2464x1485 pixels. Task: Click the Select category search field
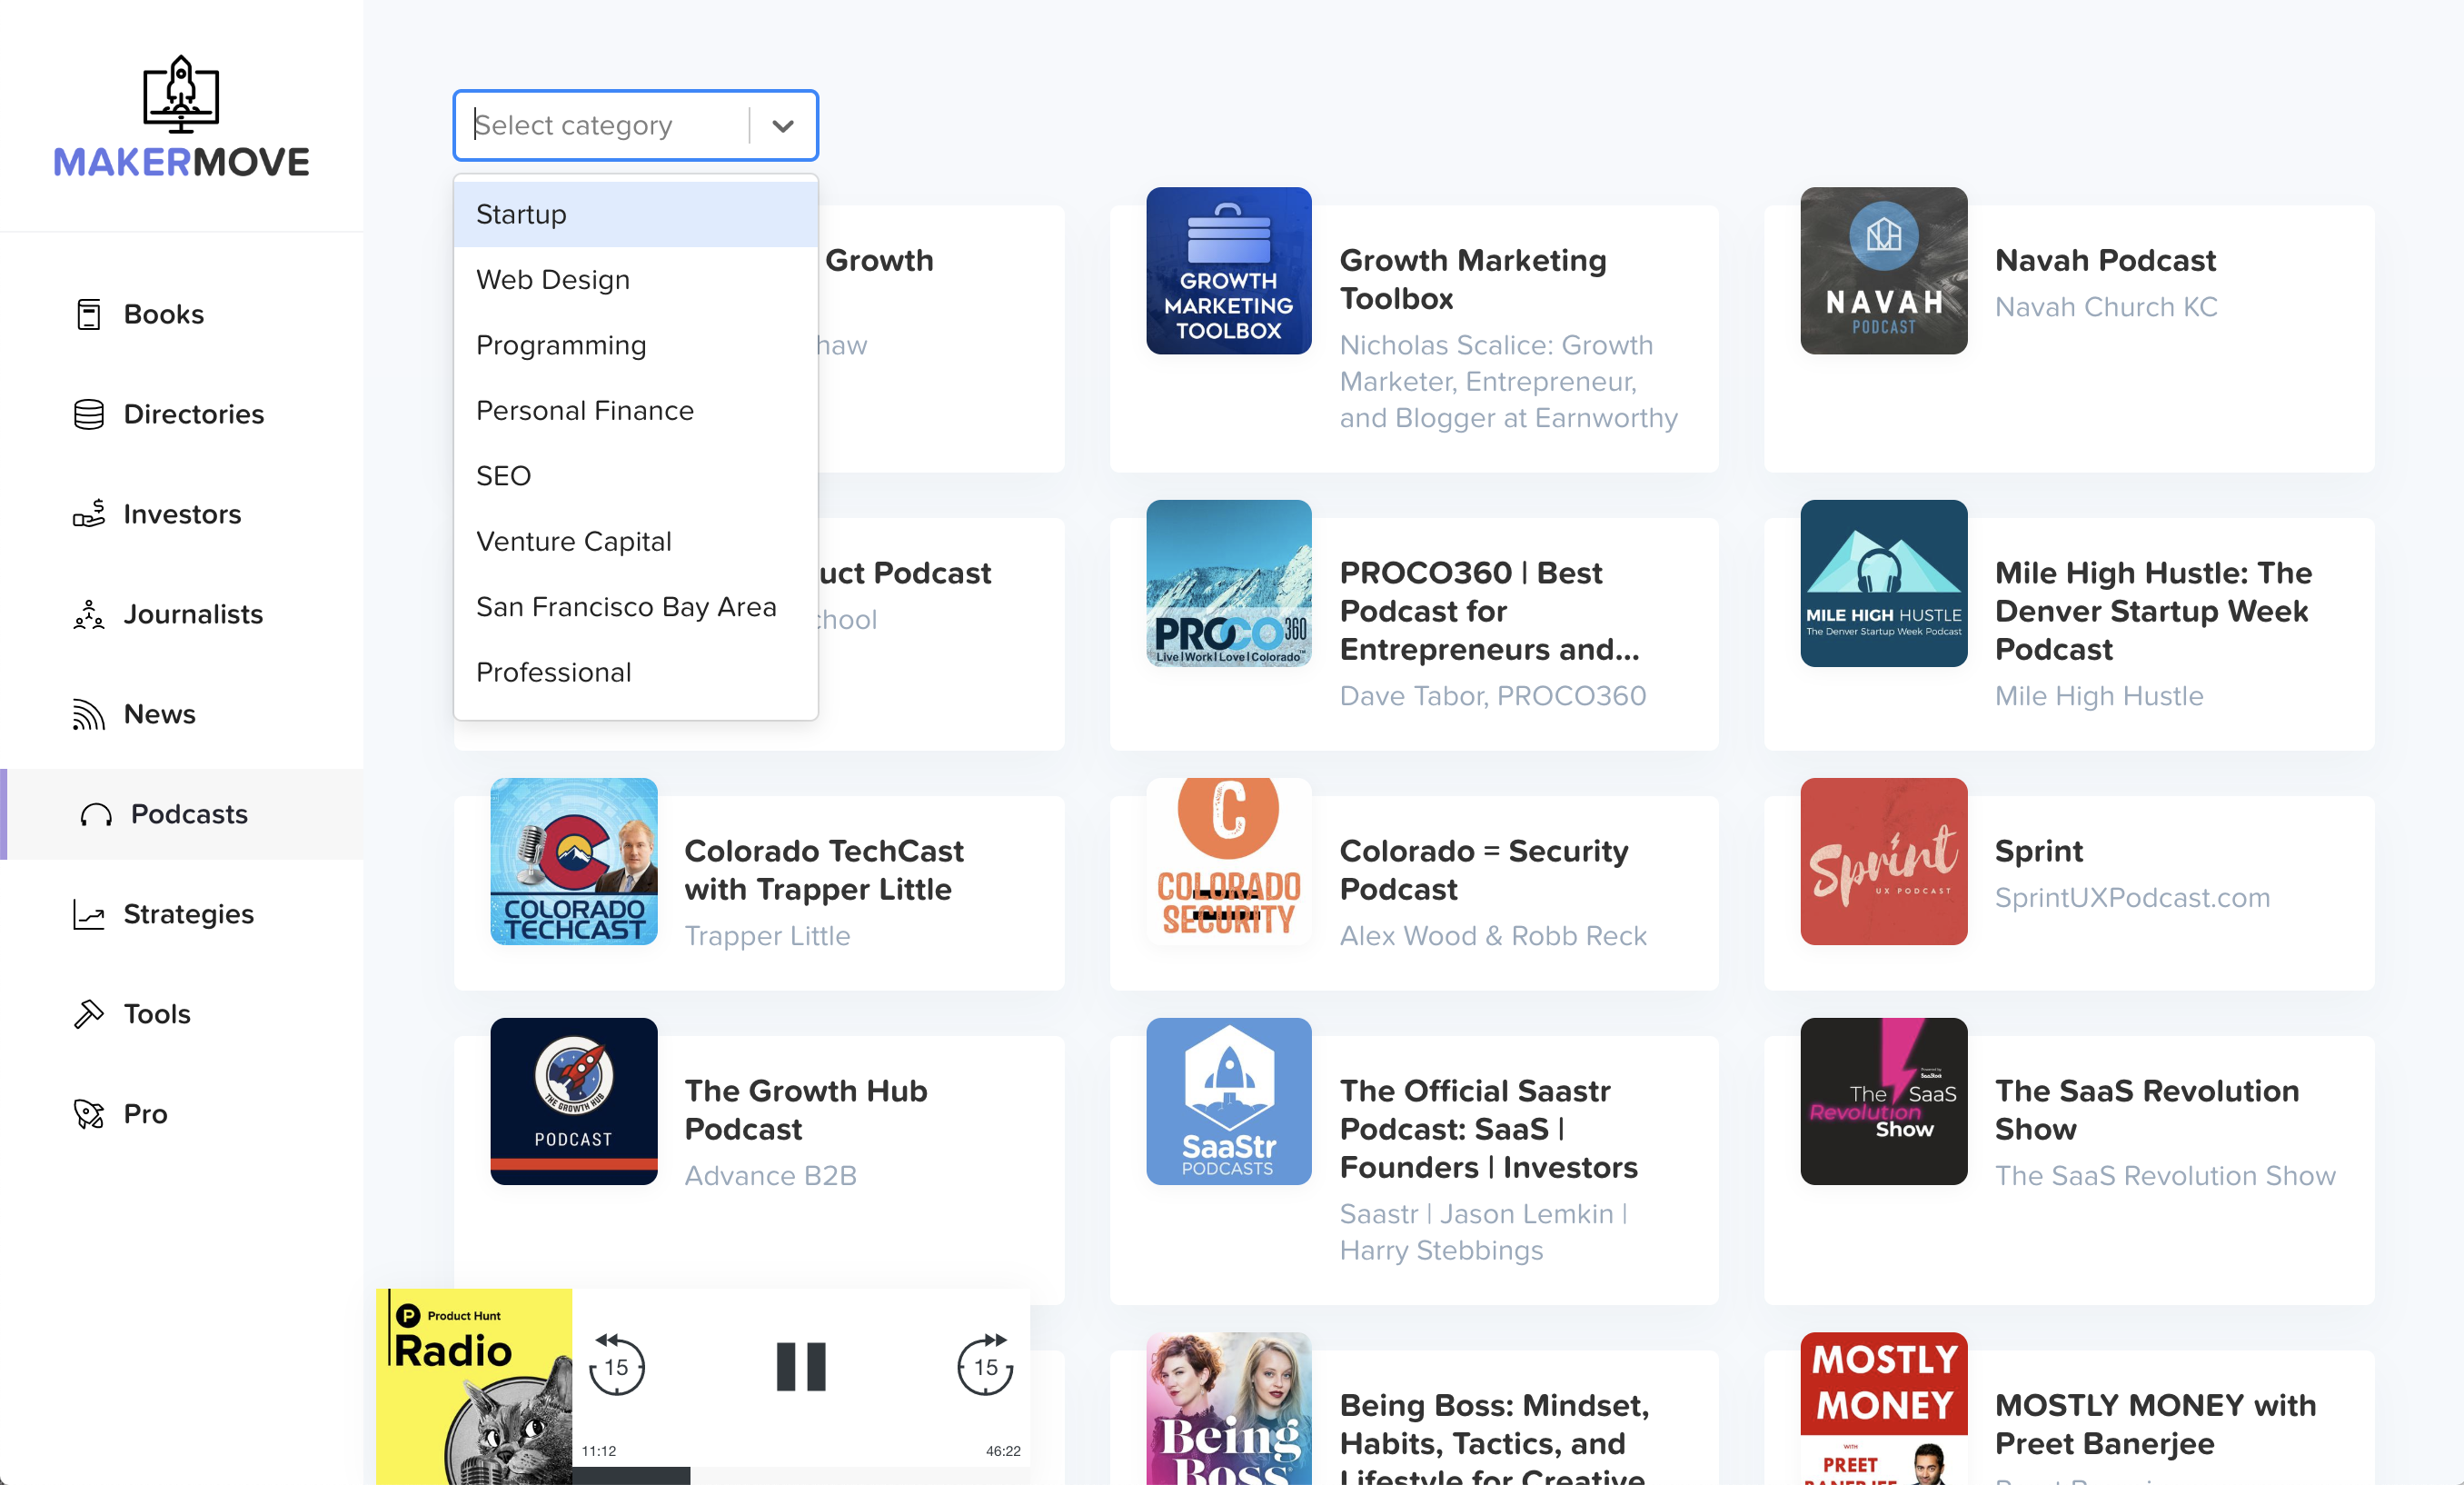[605, 125]
